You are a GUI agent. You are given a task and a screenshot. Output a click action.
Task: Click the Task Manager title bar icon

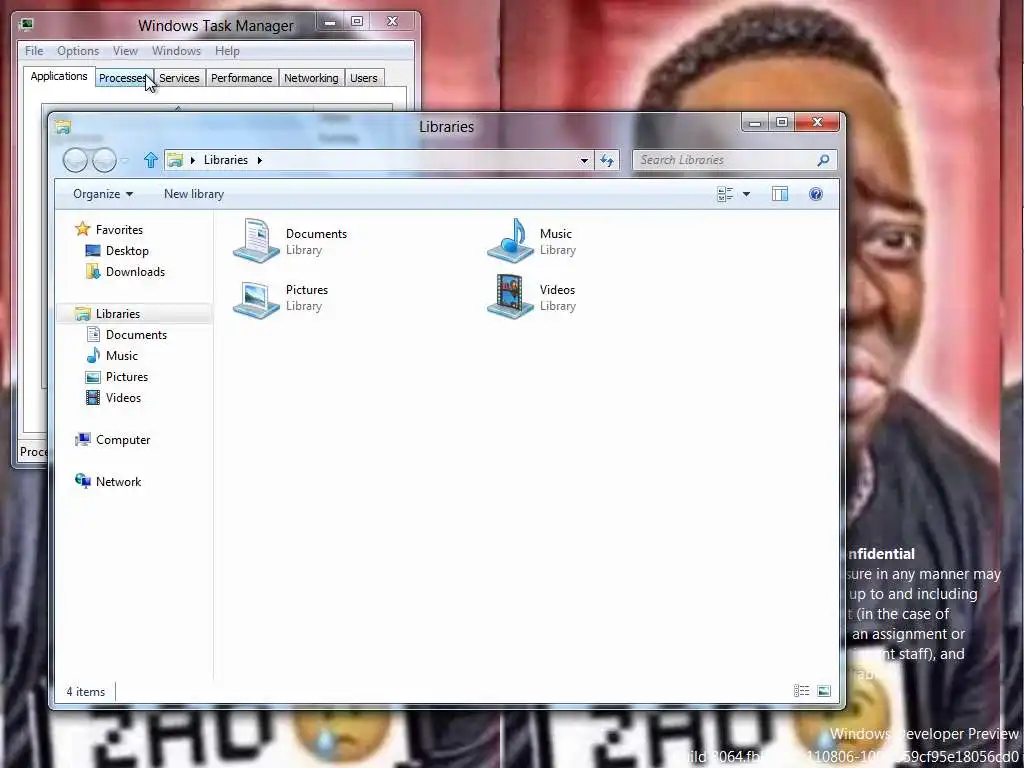click(26, 25)
